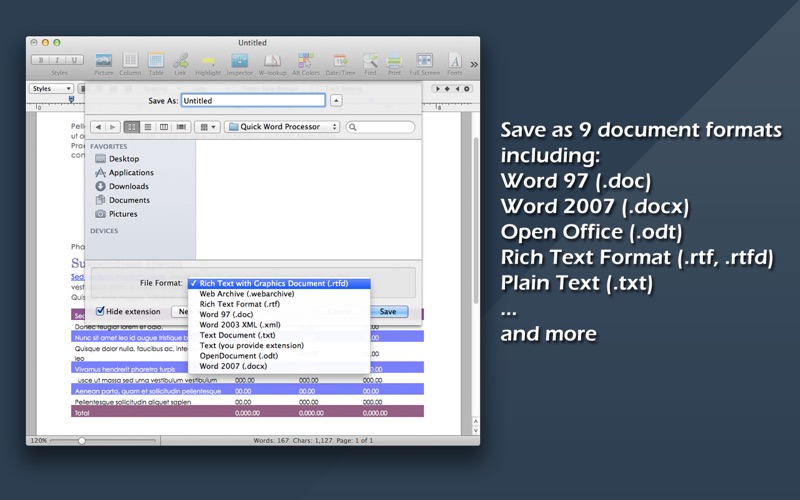The width and height of the screenshot is (800, 500).
Task: Choose Word 2003 XML (.xml) format
Action: [x=279, y=324]
